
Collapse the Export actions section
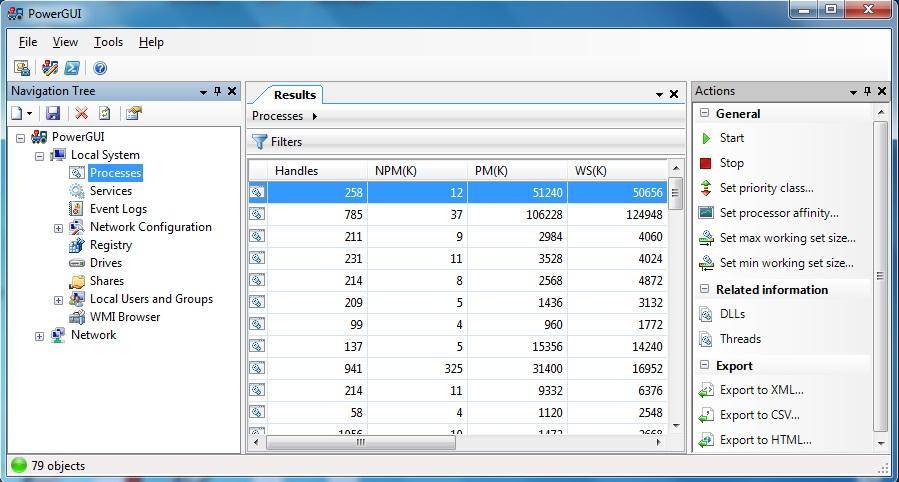tap(704, 365)
